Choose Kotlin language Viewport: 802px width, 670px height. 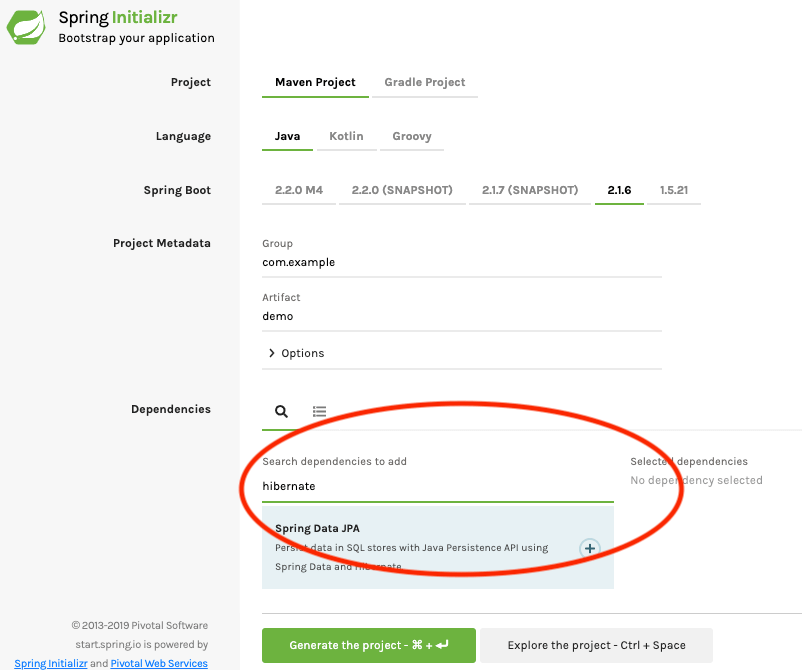(346, 137)
